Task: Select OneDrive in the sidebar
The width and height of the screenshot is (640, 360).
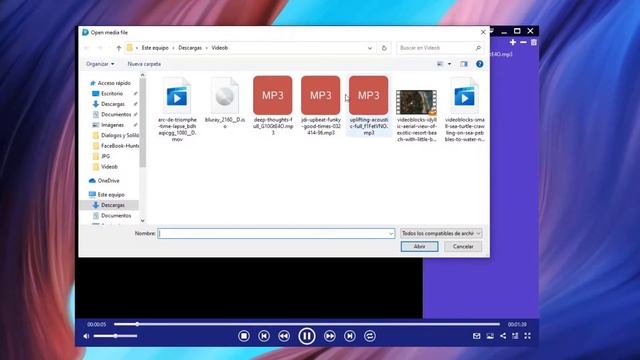Action: [108, 180]
